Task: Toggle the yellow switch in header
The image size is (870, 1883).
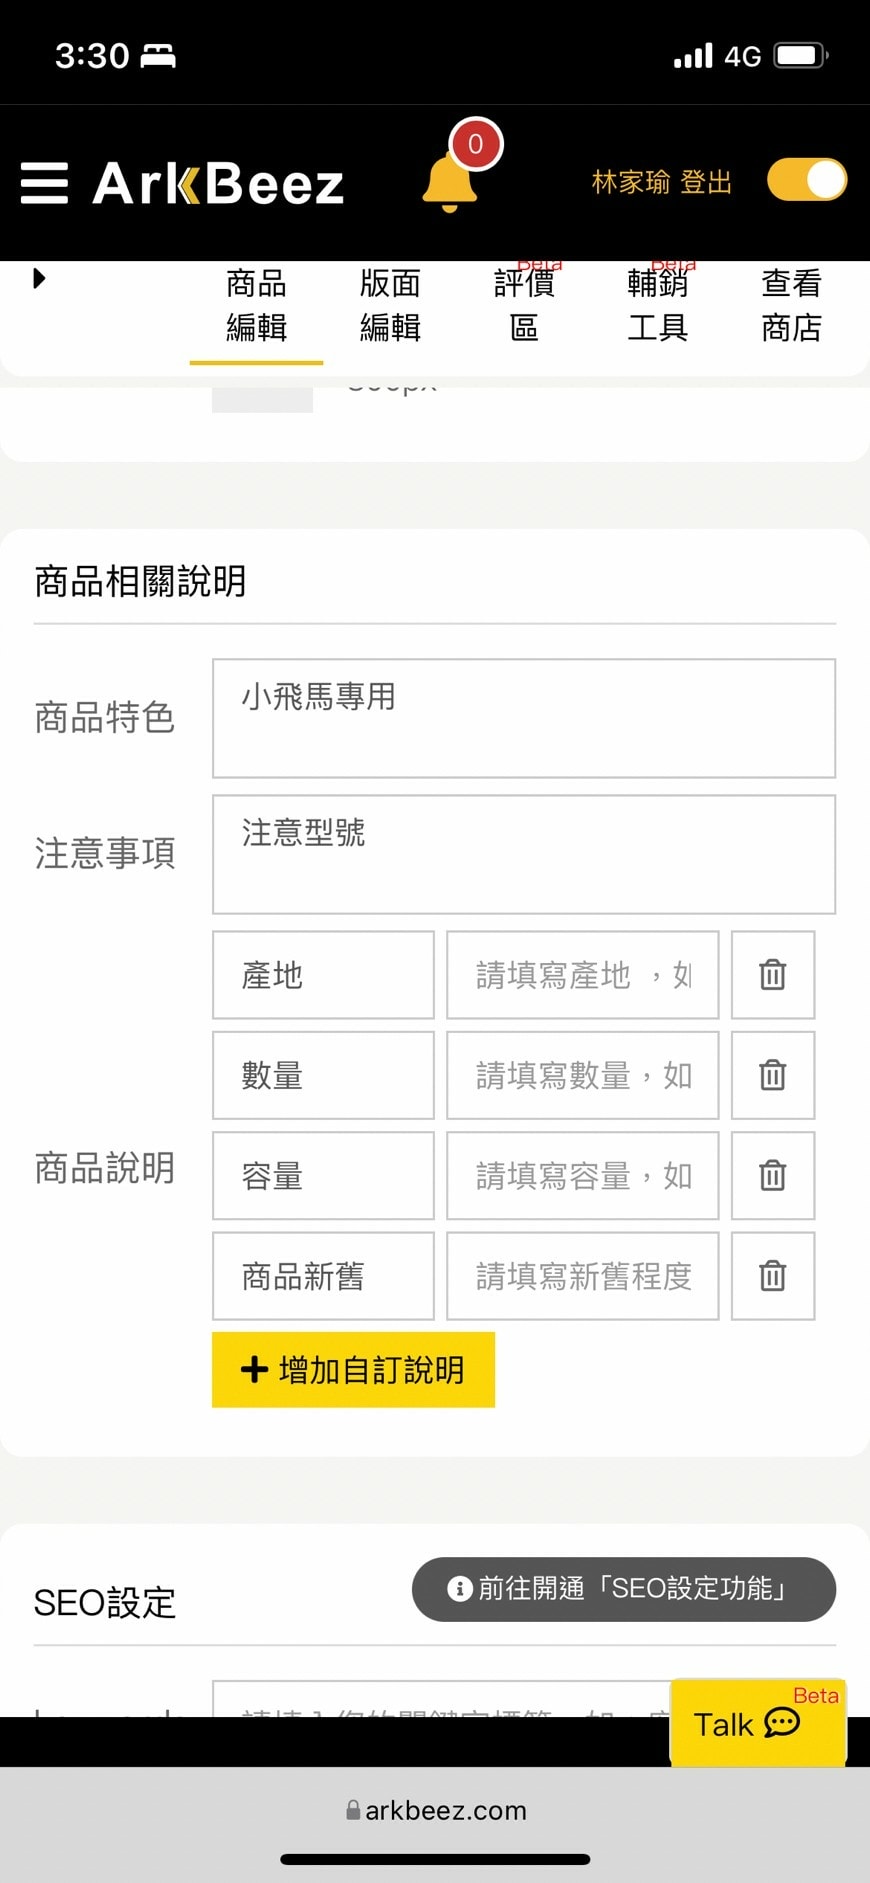Action: point(807,181)
